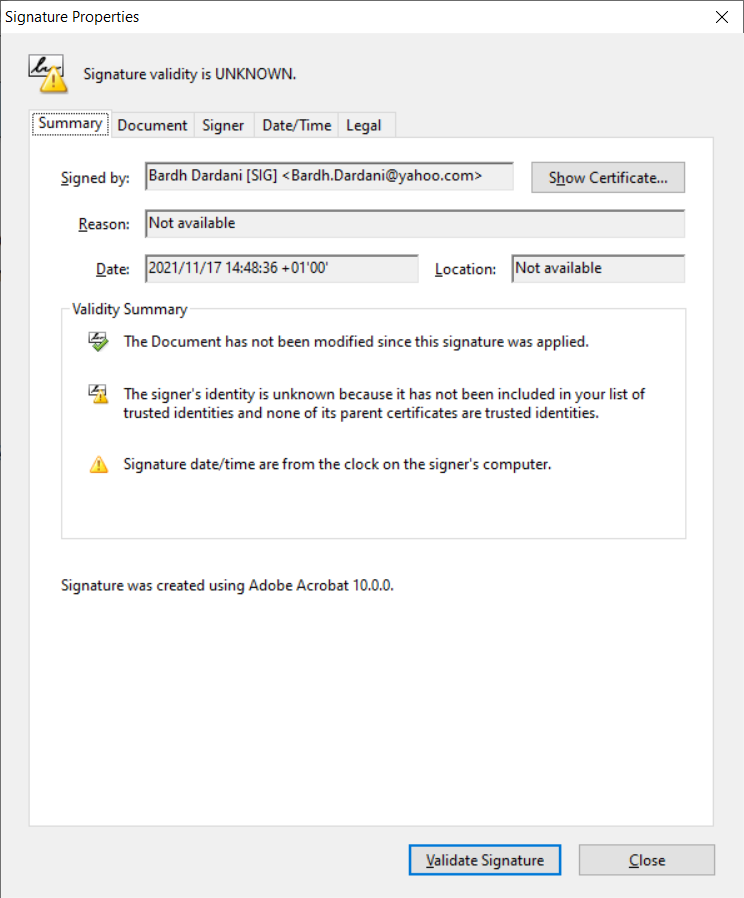
Task: Click the 'Location:' label
Action: pos(465,269)
